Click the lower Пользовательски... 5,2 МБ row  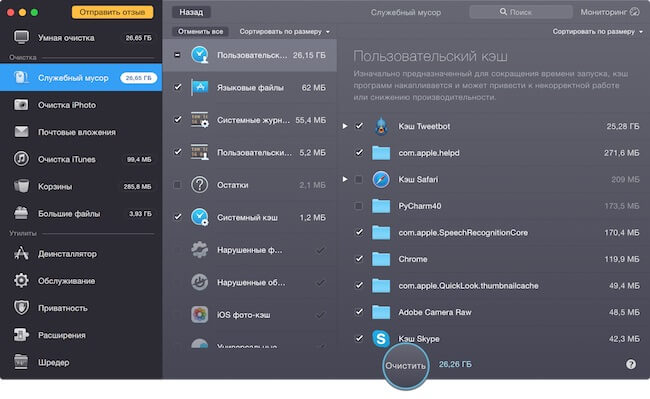pos(250,152)
